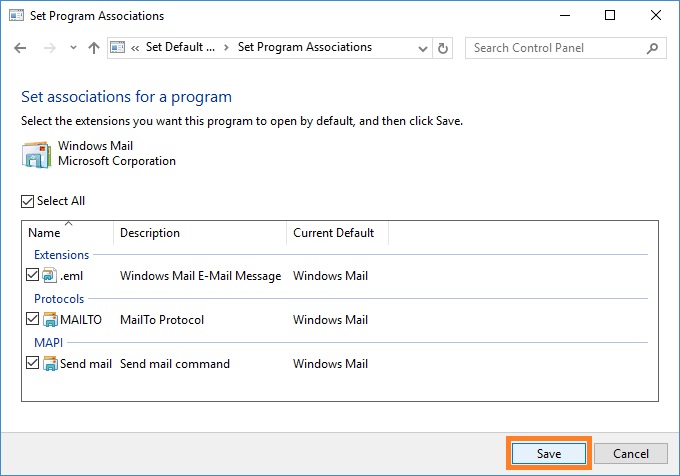Sort by the Description column header
The image size is (680, 476).
click(x=200, y=233)
